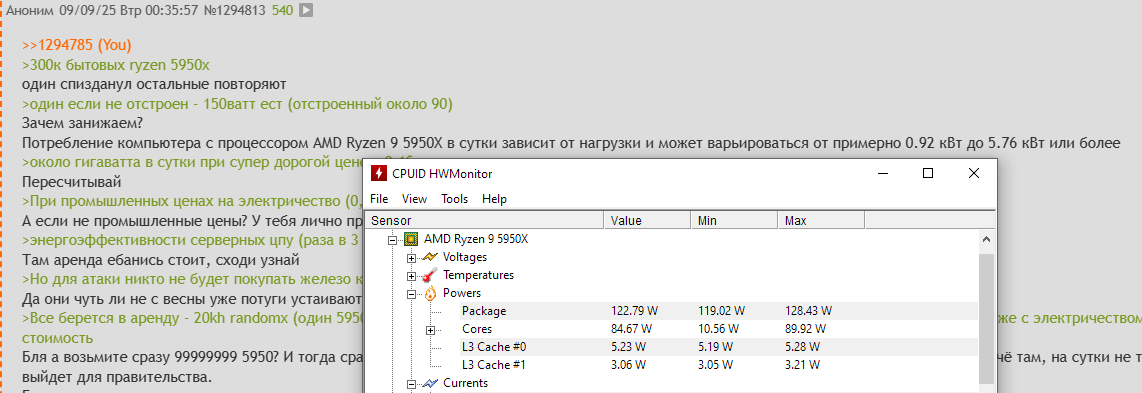Click the Package maximum 128.43 W
The width and height of the screenshot is (1142, 393).
click(x=808, y=311)
